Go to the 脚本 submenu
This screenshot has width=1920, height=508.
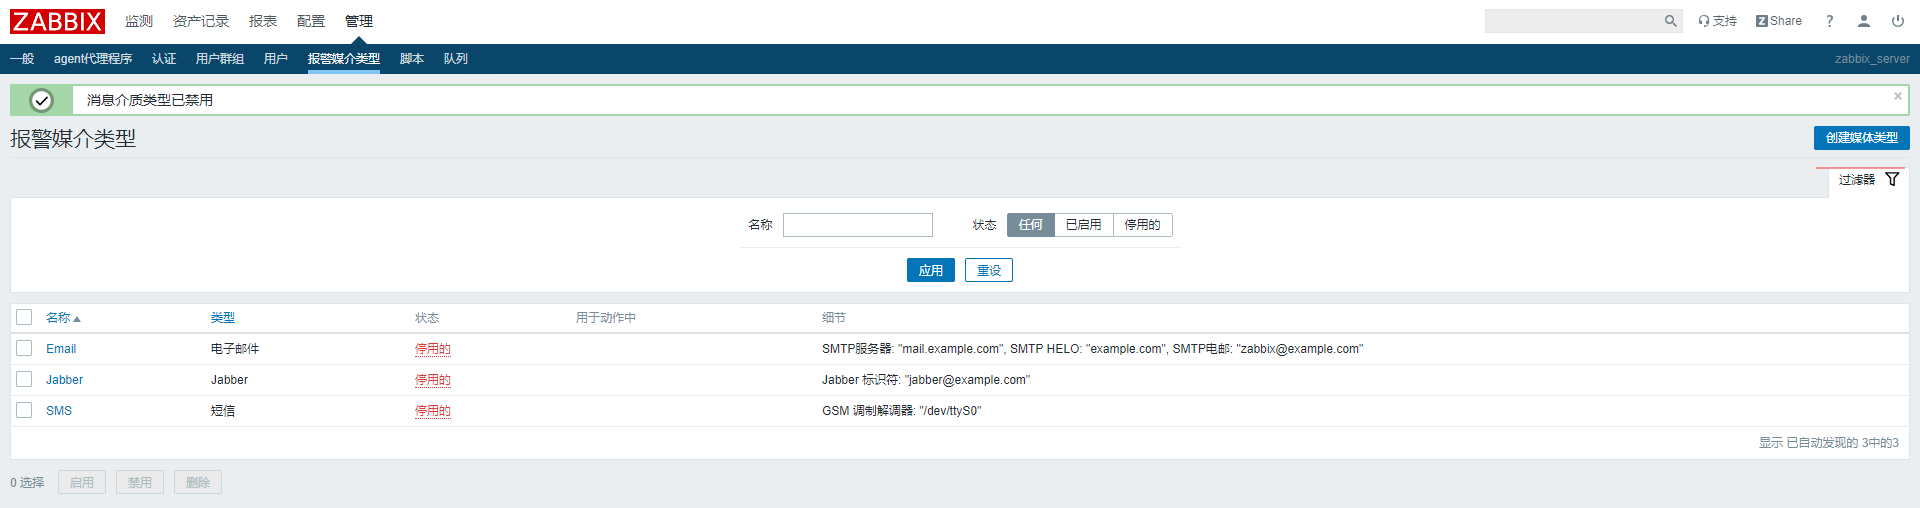(x=412, y=59)
